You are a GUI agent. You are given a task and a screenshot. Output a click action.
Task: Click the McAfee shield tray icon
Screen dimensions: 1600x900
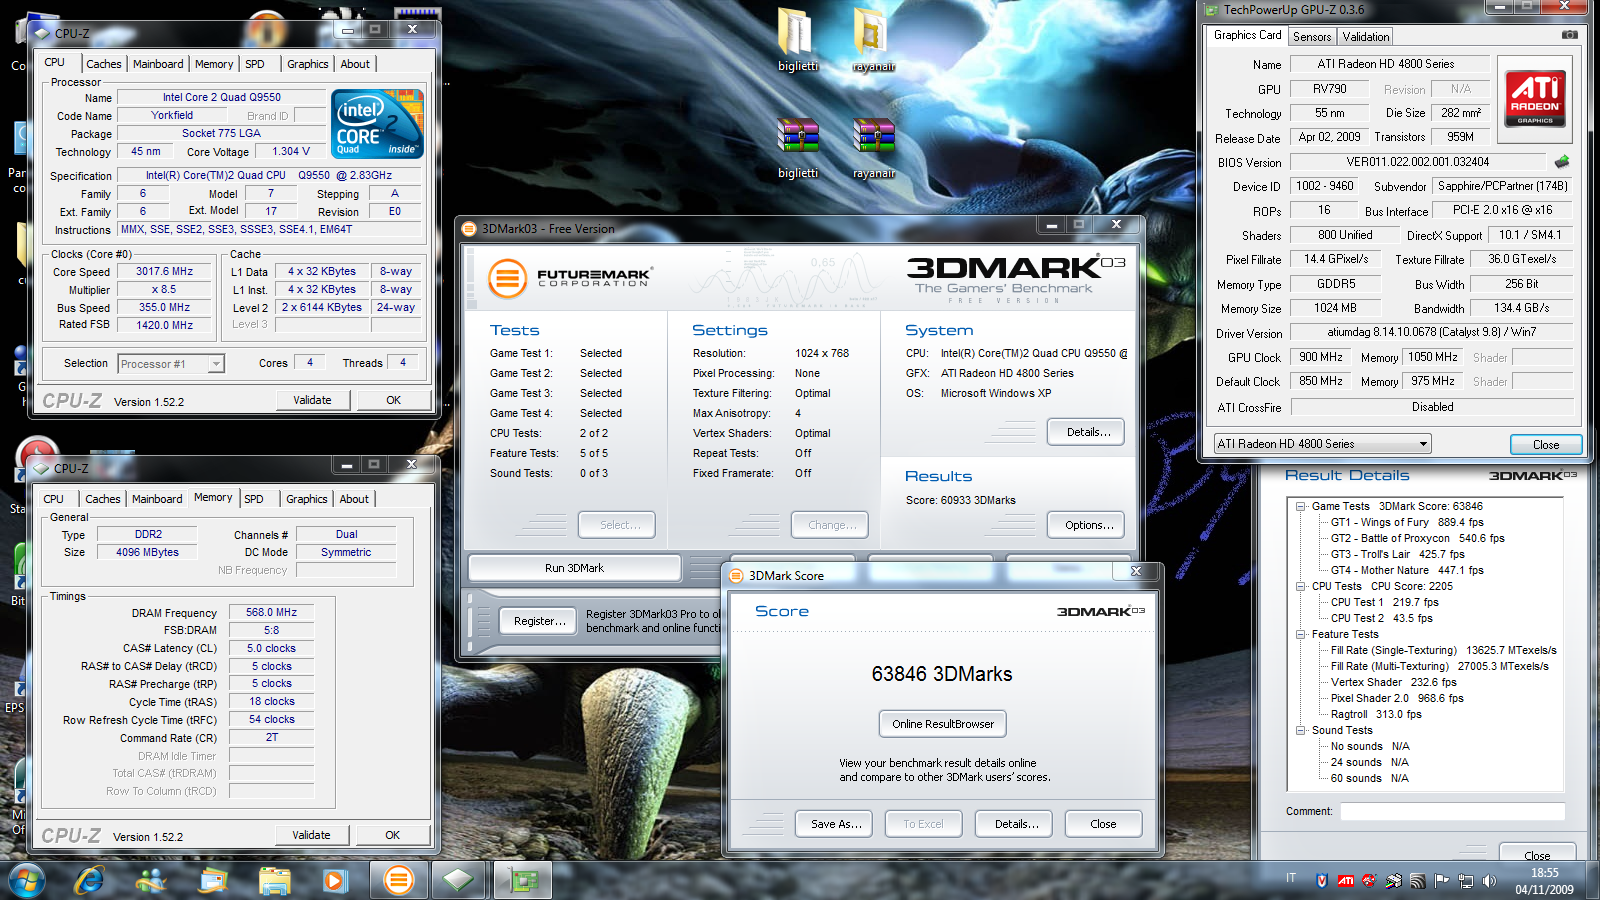(x=1322, y=881)
